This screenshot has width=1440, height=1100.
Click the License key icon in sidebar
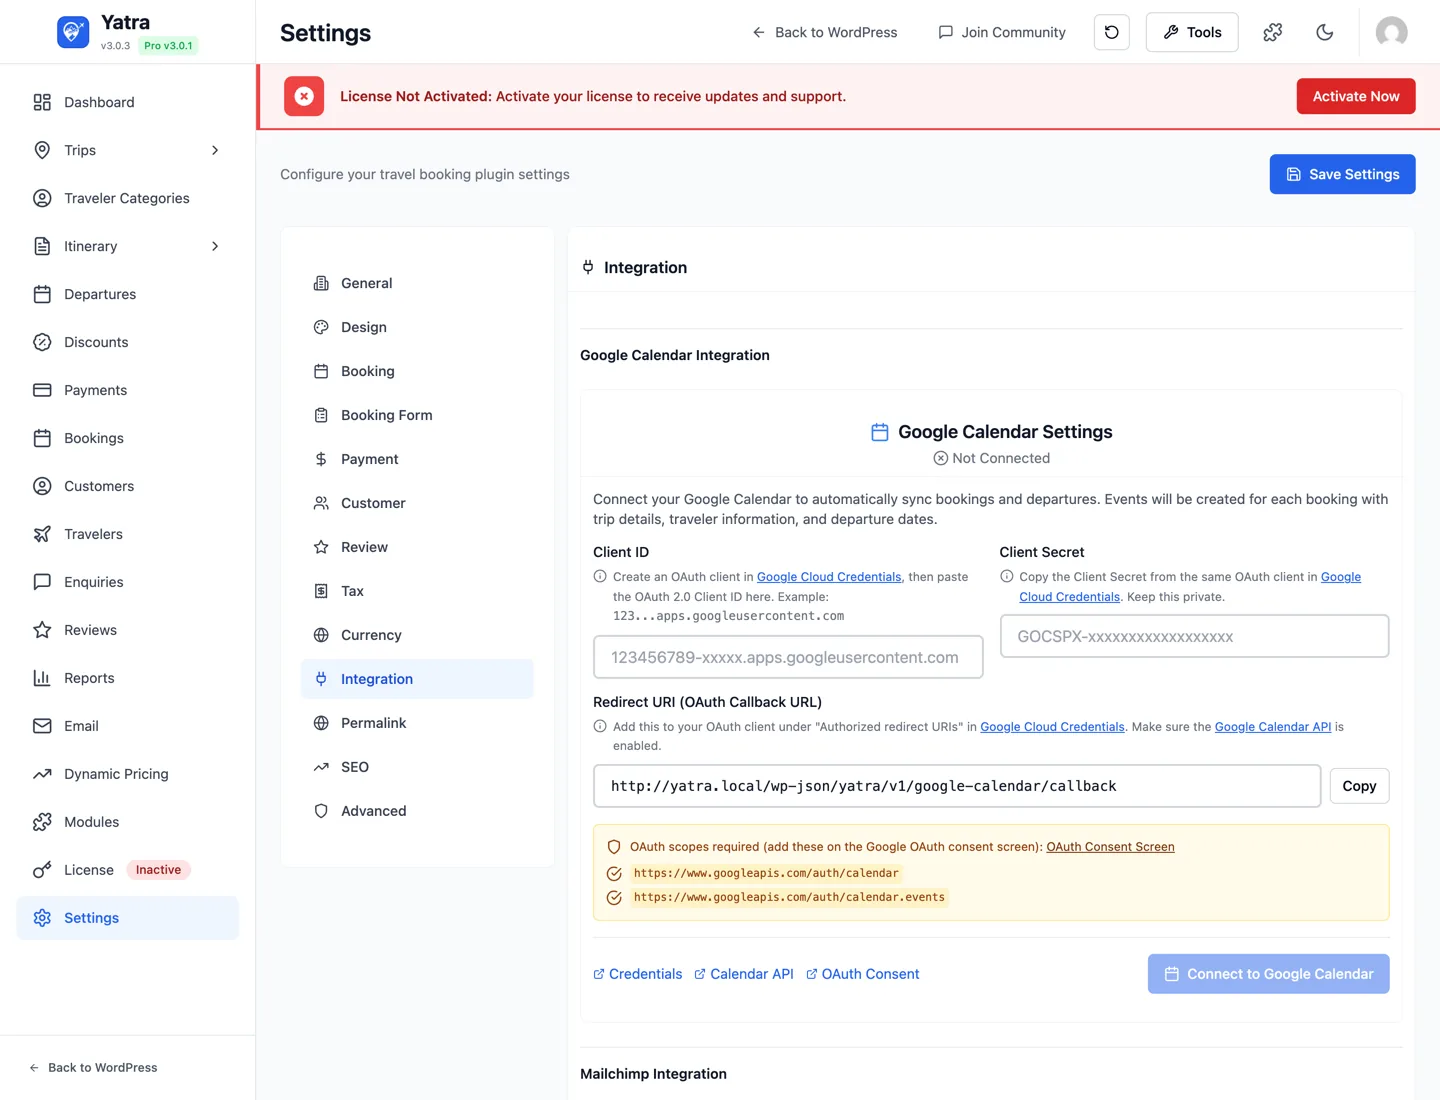point(42,870)
